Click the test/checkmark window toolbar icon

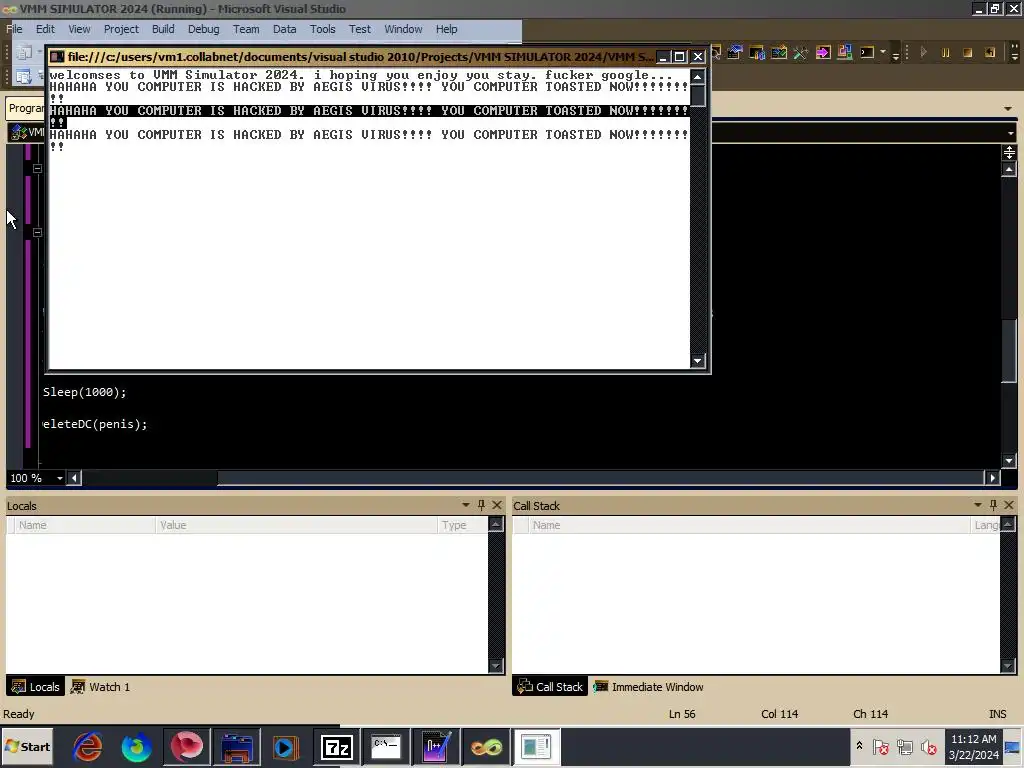click(x=778, y=53)
